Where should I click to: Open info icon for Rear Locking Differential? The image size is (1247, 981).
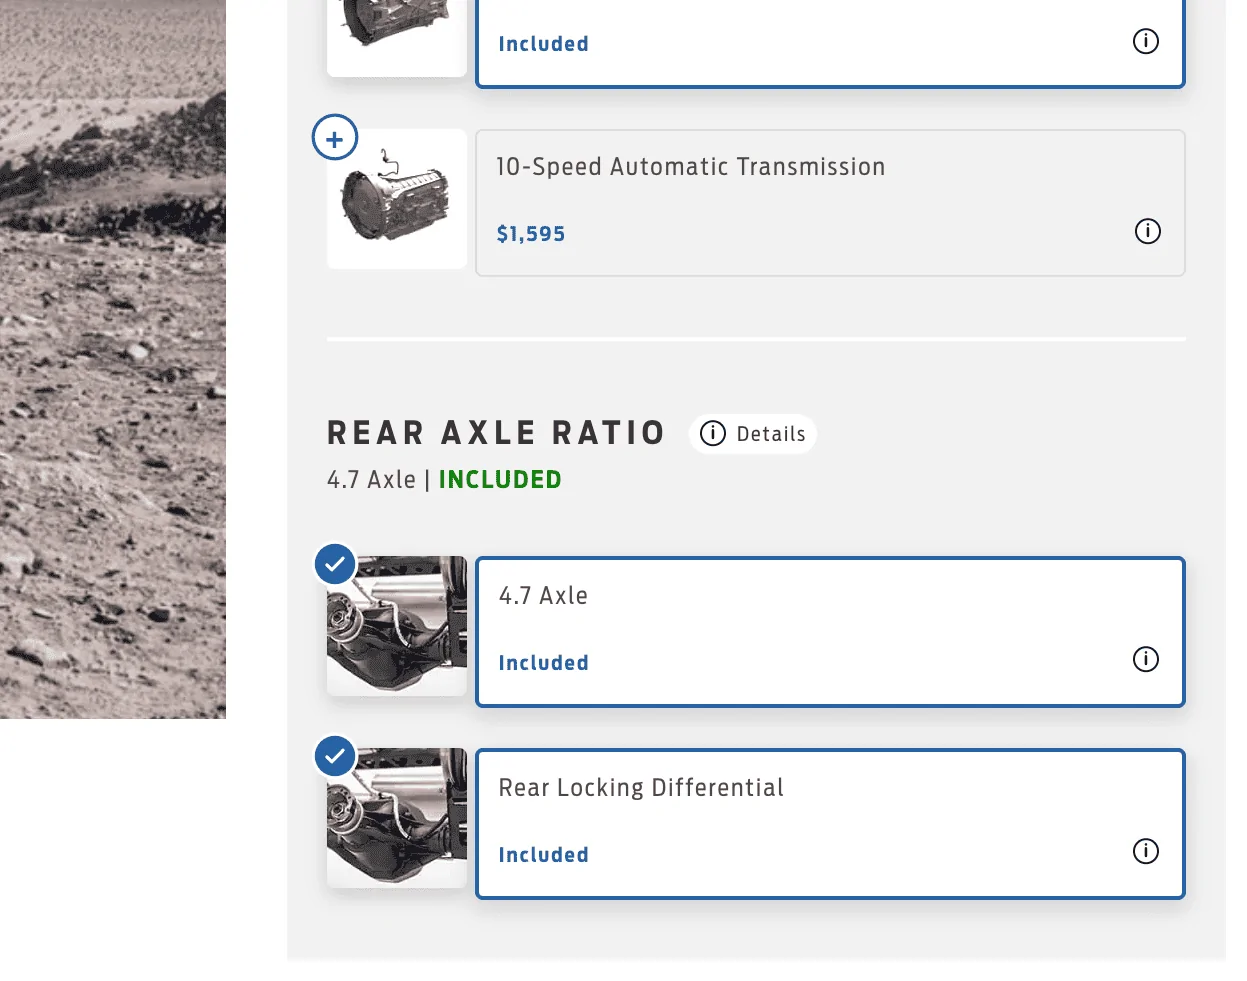point(1146,851)
